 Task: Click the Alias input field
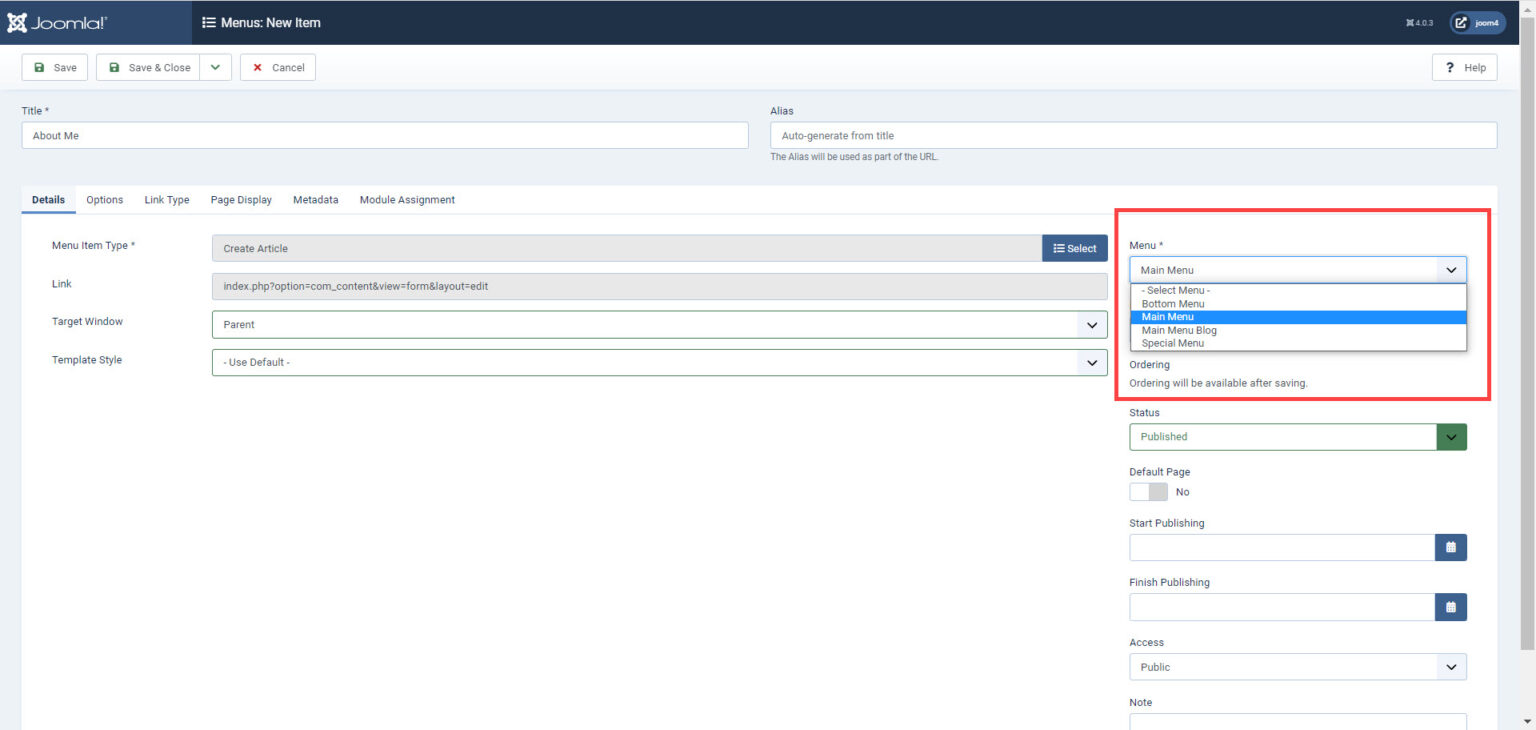tap(1133, 135)
